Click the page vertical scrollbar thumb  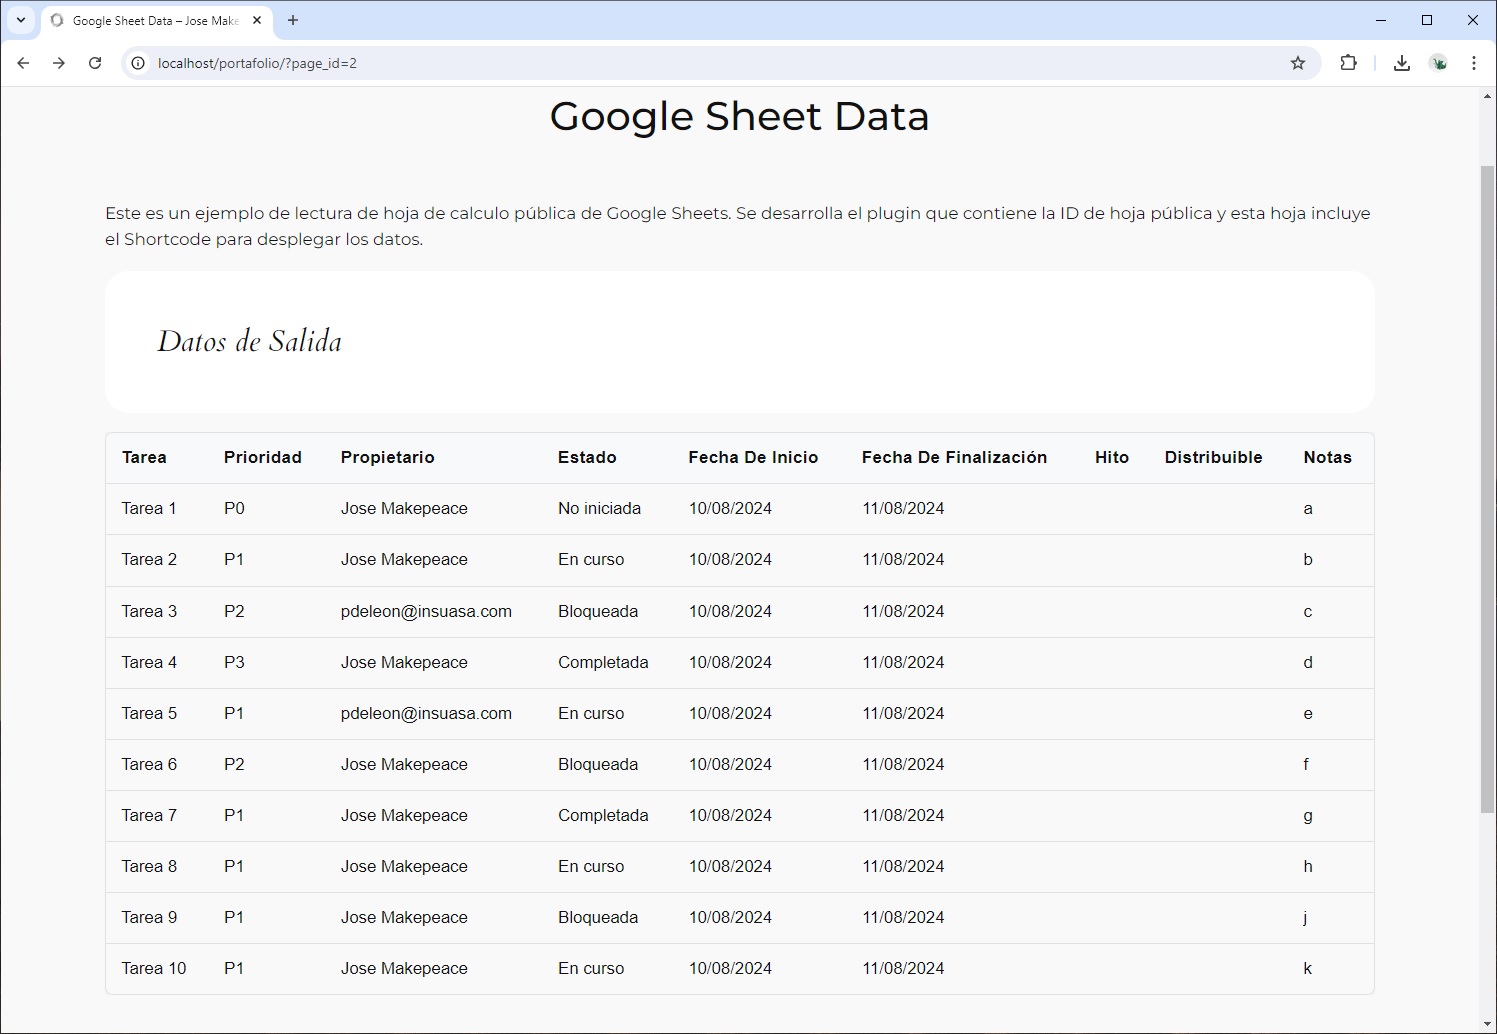[x=1487, y=489]
